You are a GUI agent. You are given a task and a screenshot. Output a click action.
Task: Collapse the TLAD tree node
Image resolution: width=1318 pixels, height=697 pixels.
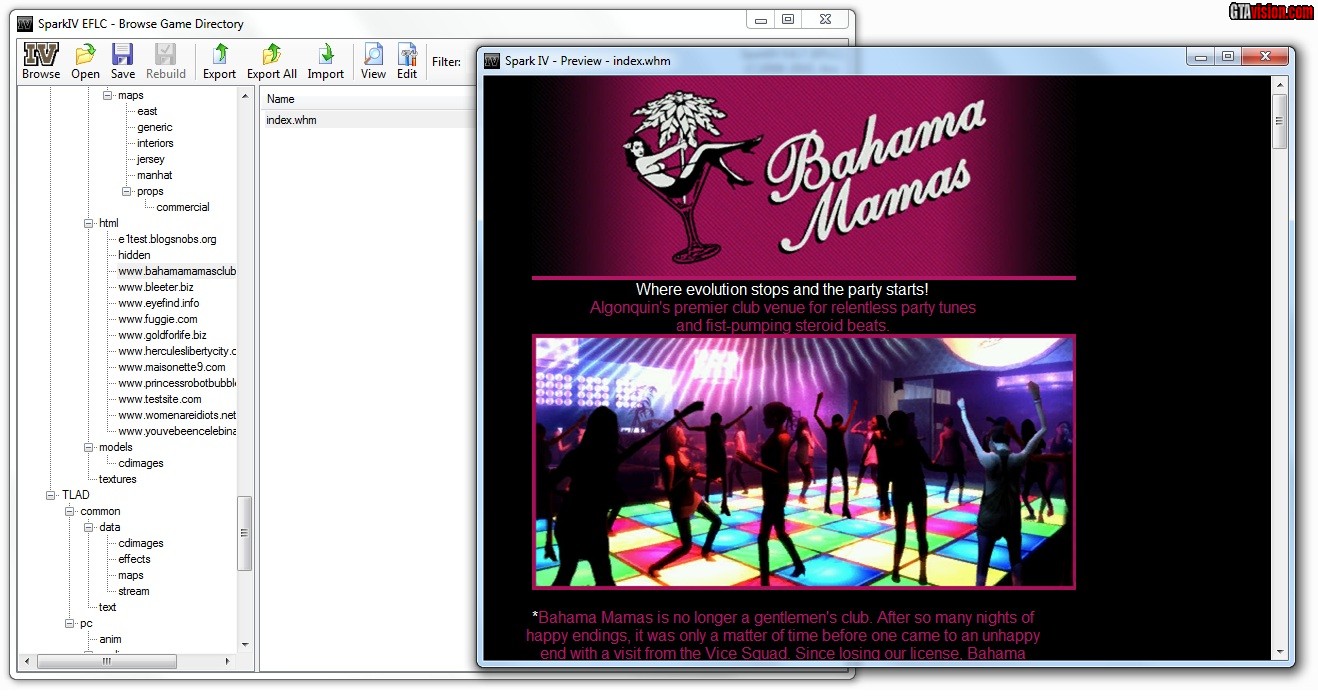[51, 495]
